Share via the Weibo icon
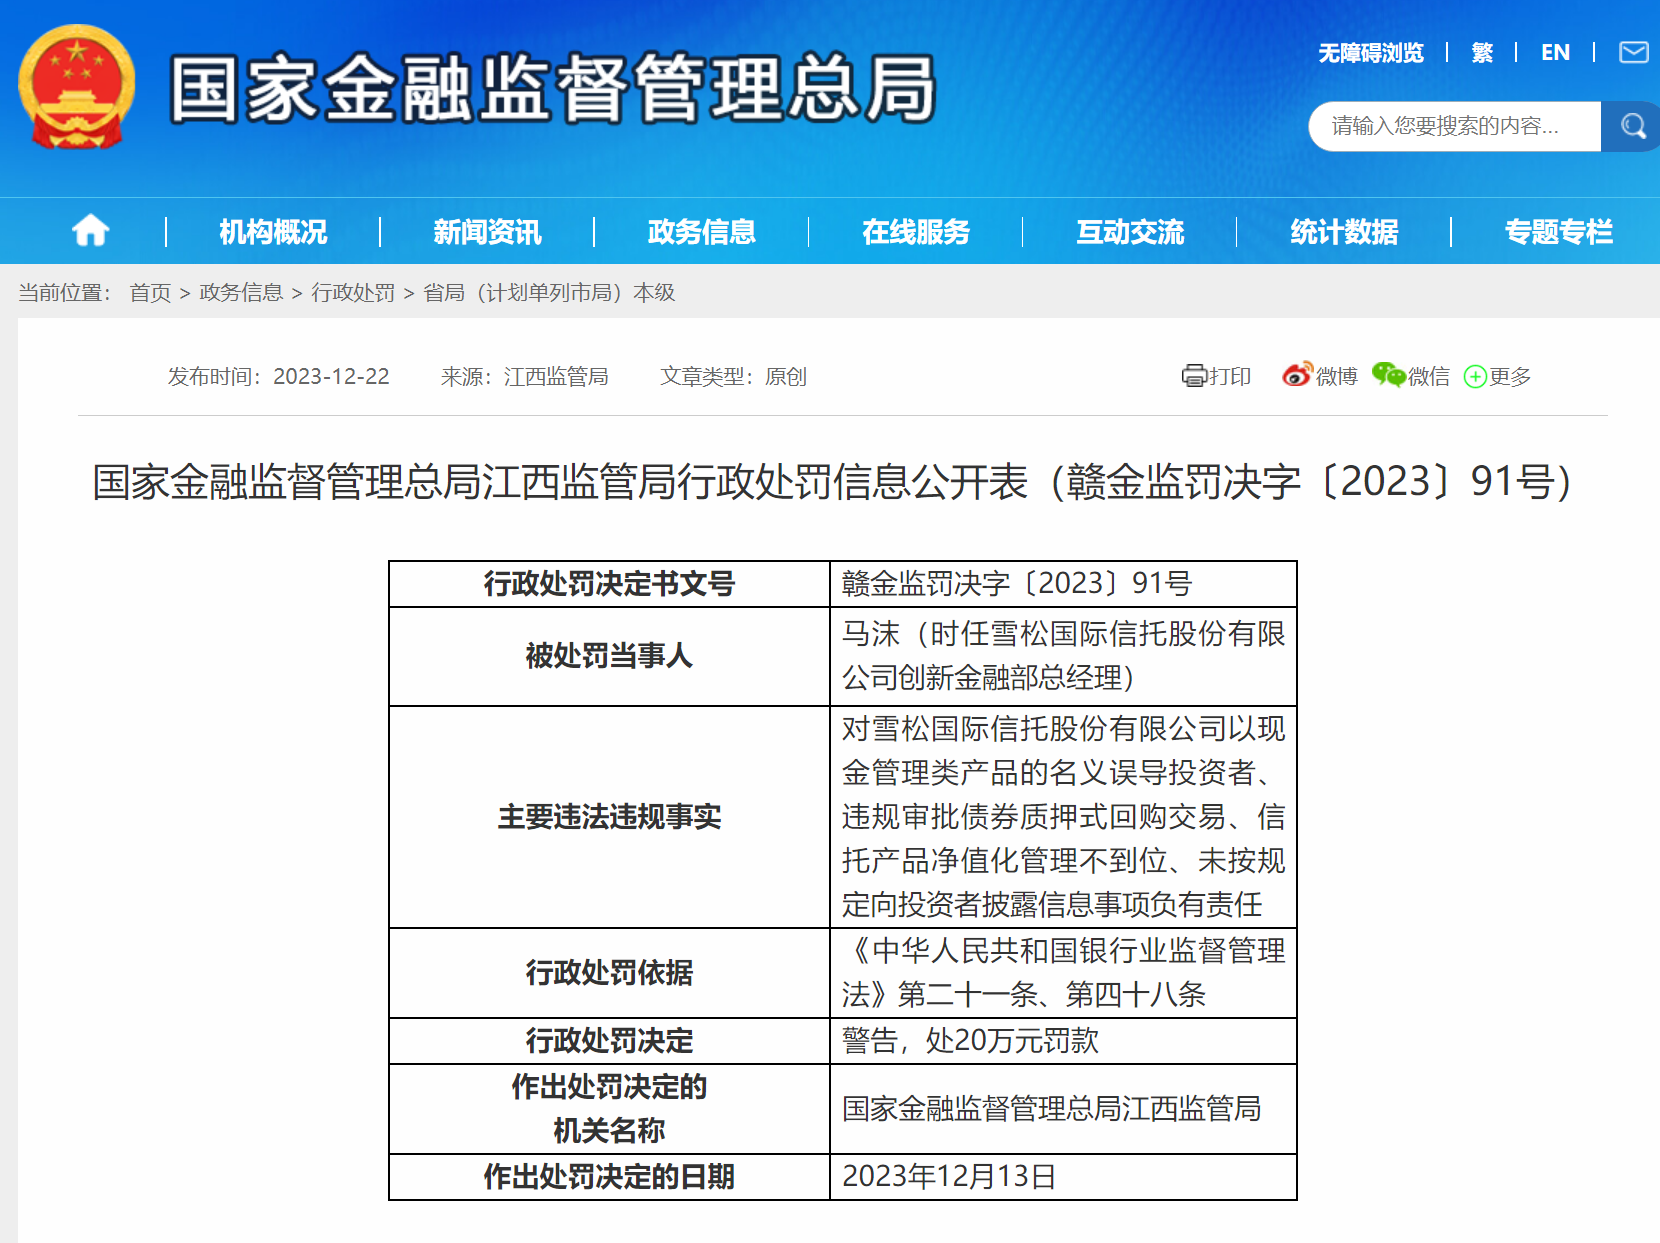The height and width of the screenshot is (1243, 1660). tap(1297, 375)
